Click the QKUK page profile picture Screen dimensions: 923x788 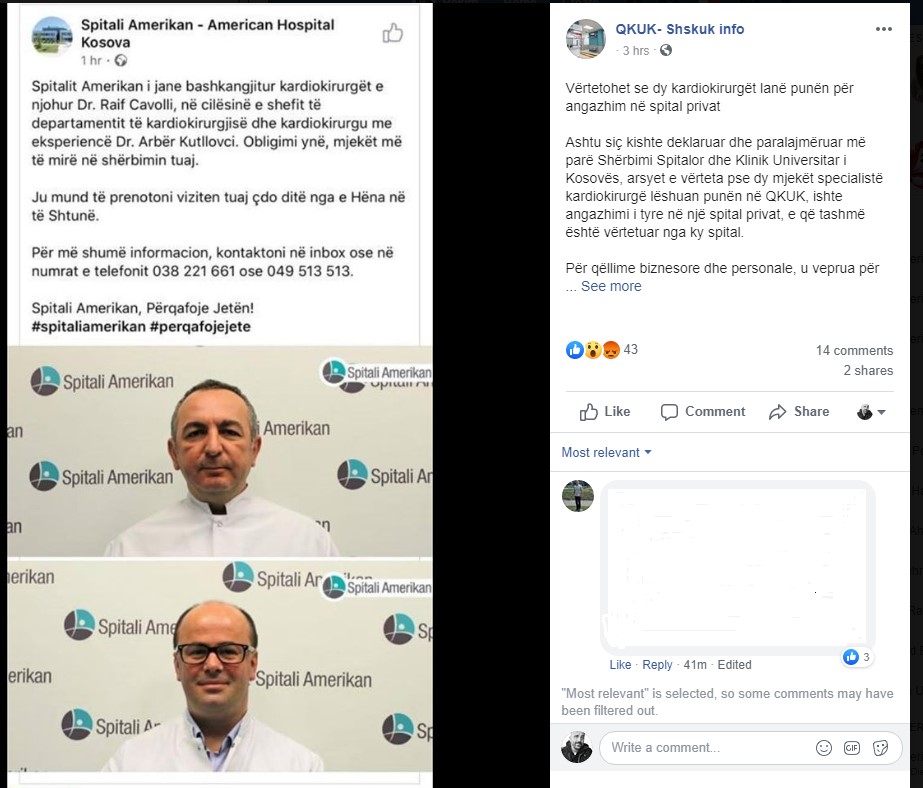pyautogui.click(x=586, y=39)
